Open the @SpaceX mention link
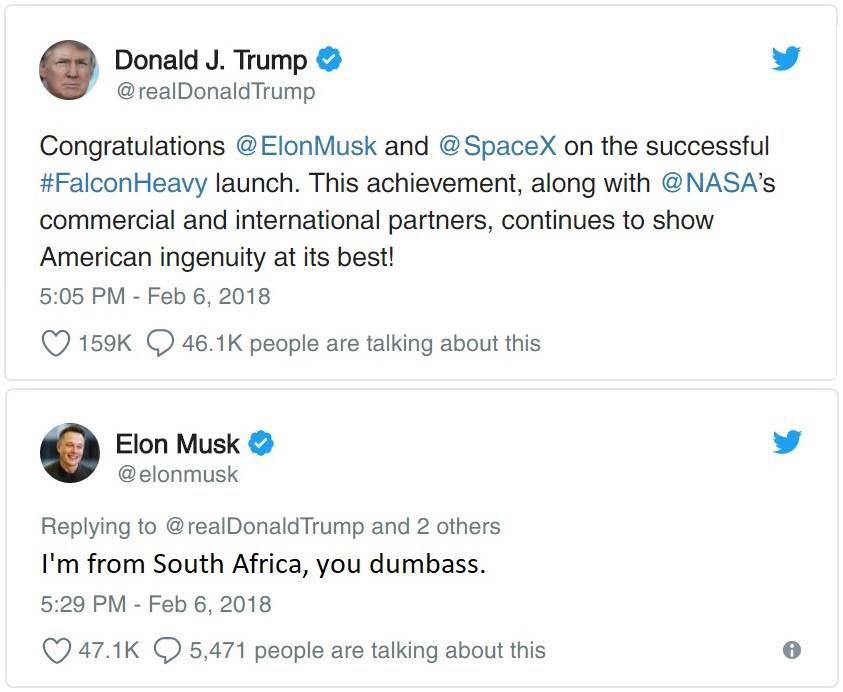 click(497, 146)
